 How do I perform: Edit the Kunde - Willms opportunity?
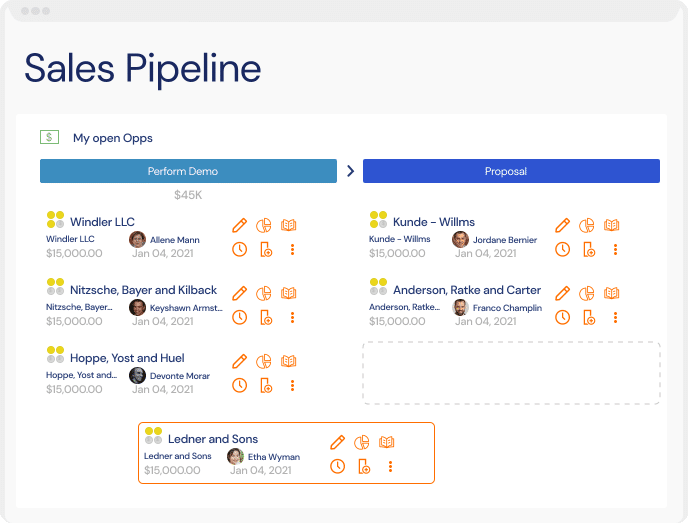pyautogui.click(x=563, y=225)
